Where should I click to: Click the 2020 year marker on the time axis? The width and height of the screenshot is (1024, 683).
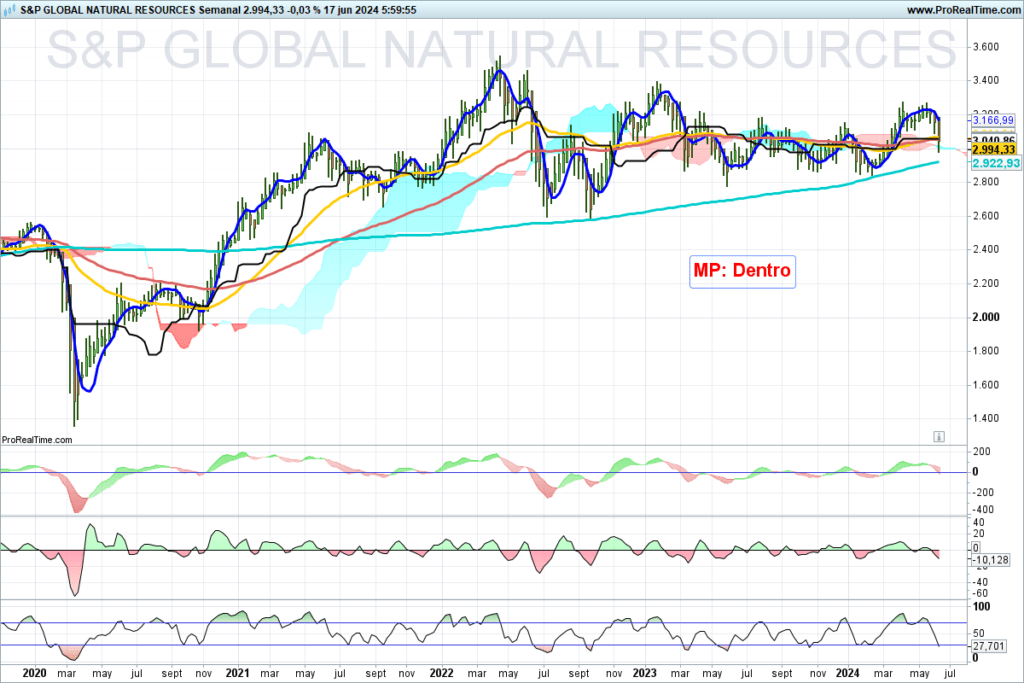coord(34,673)
